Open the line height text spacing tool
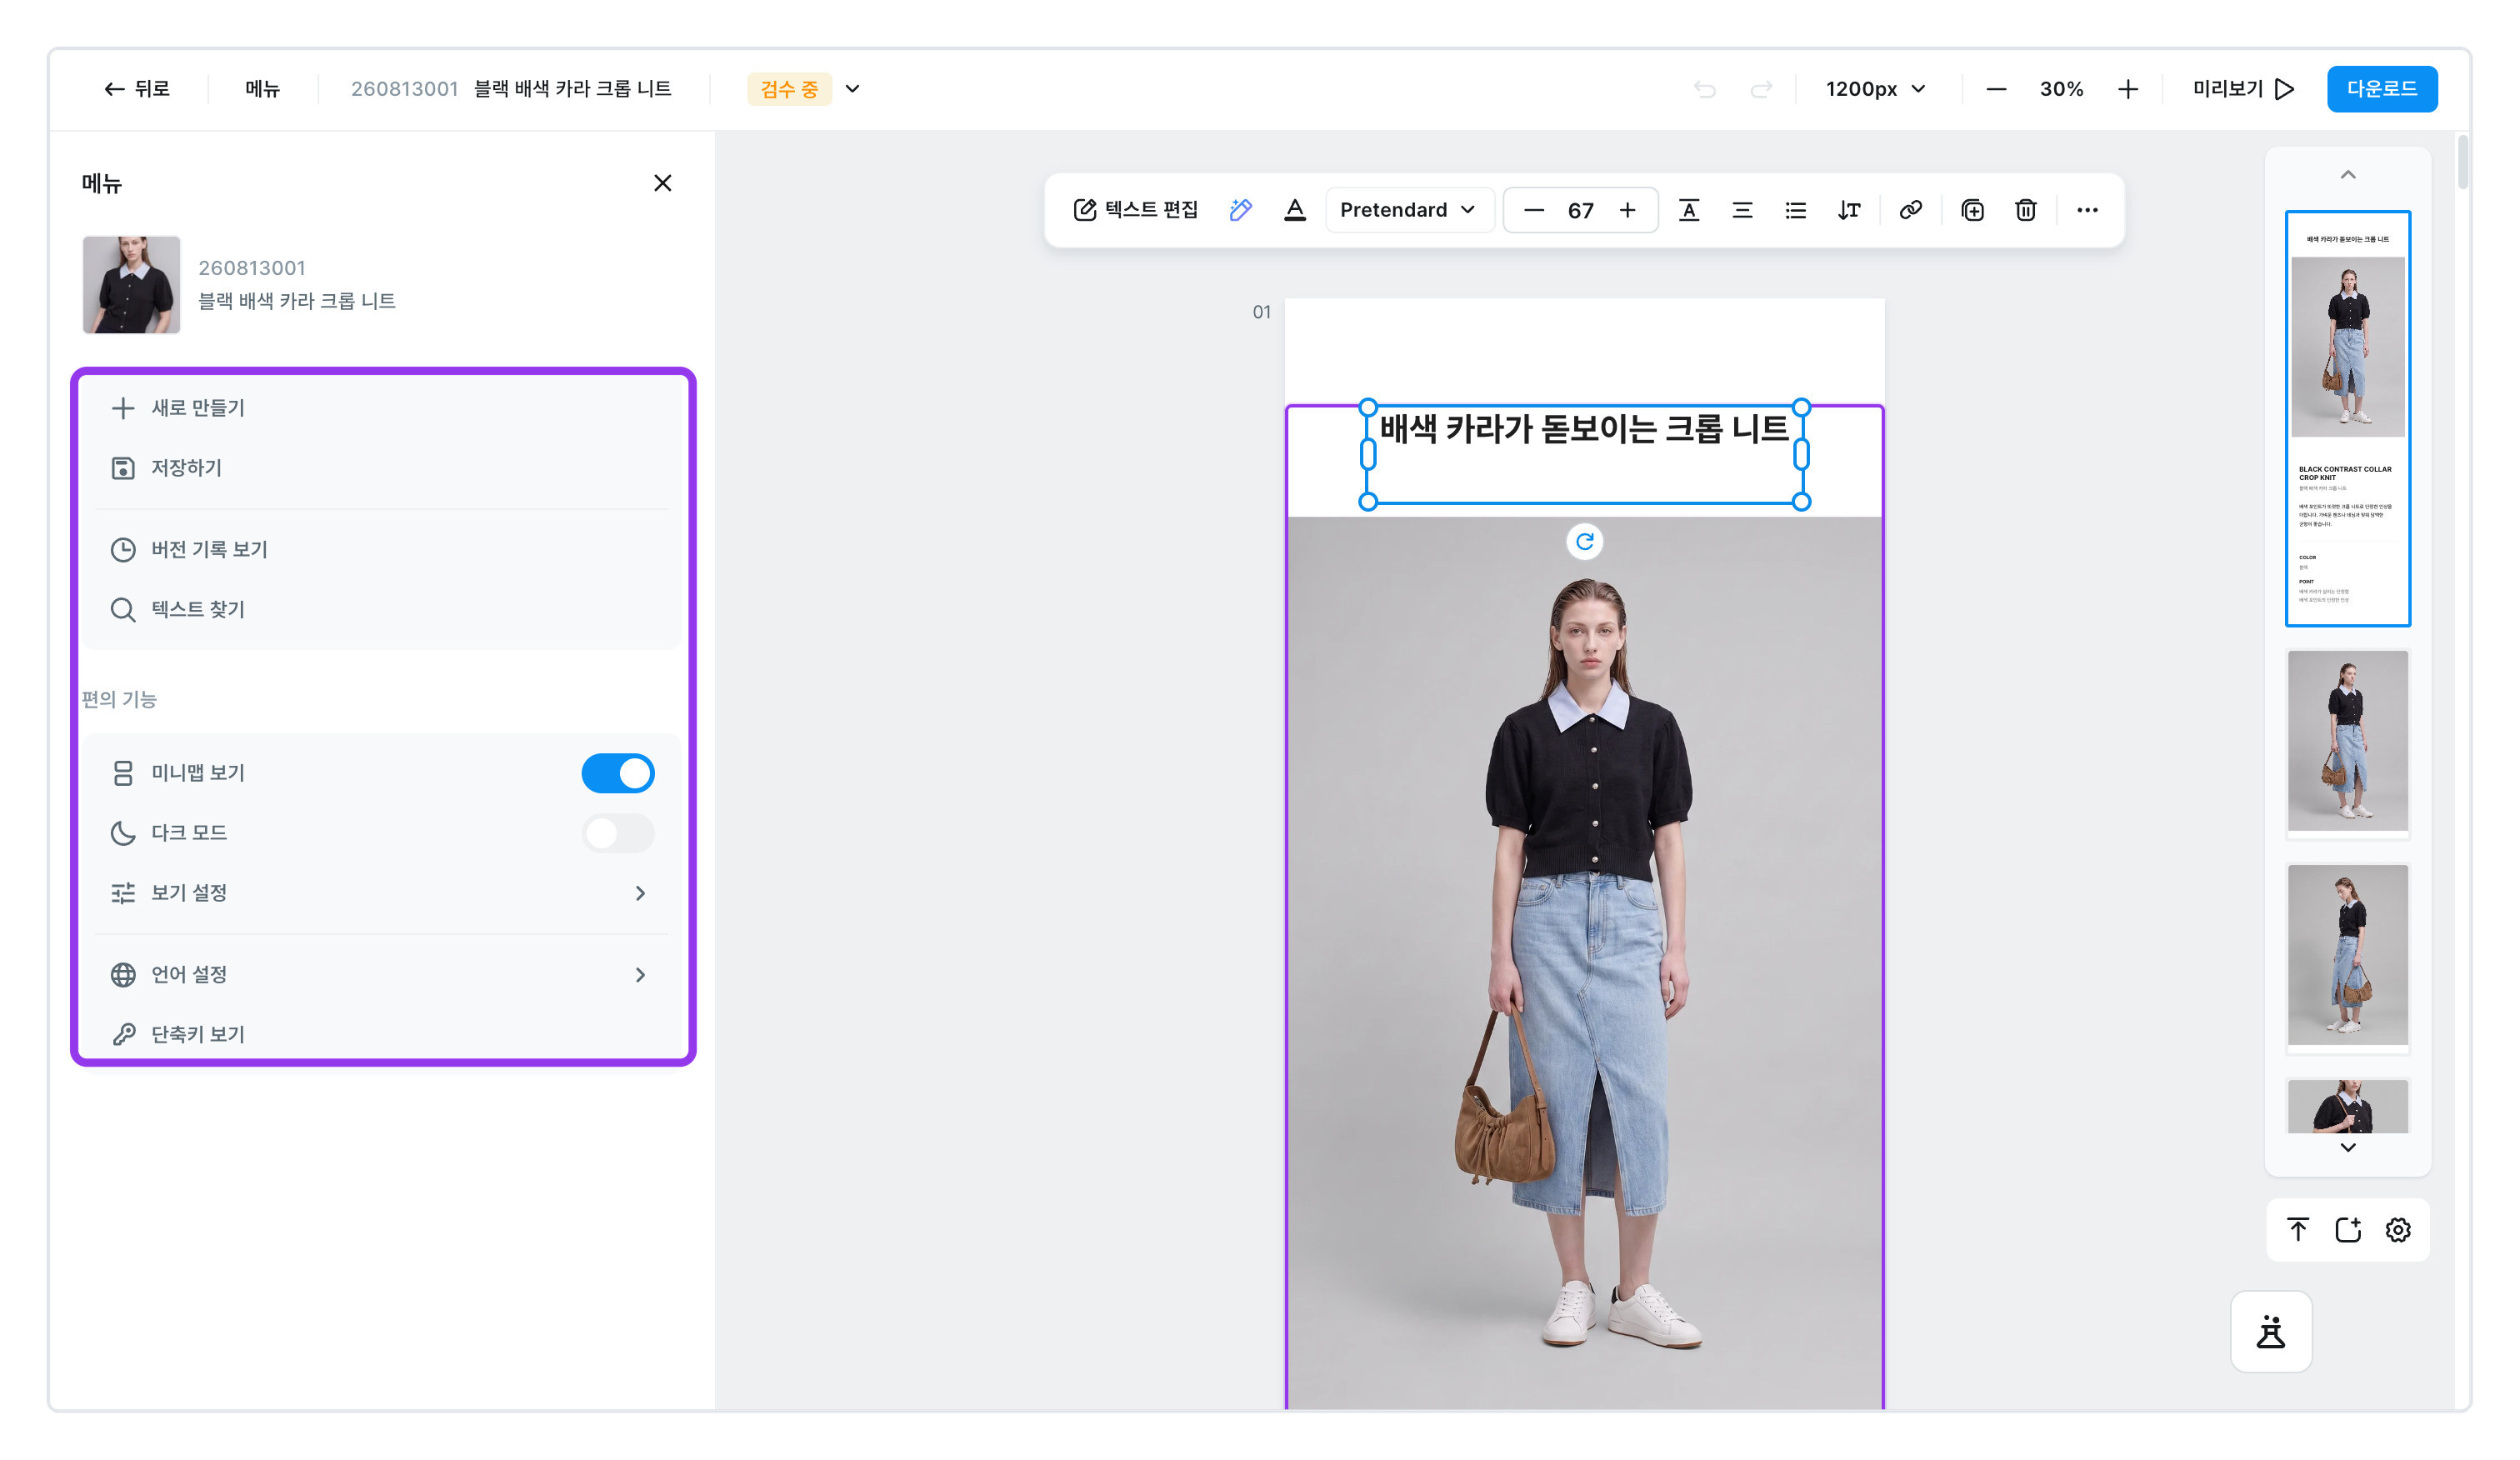Image resolution: width=2520 pixels, height=1460 pixels. pyautogui.click(x=1849, y=210)
